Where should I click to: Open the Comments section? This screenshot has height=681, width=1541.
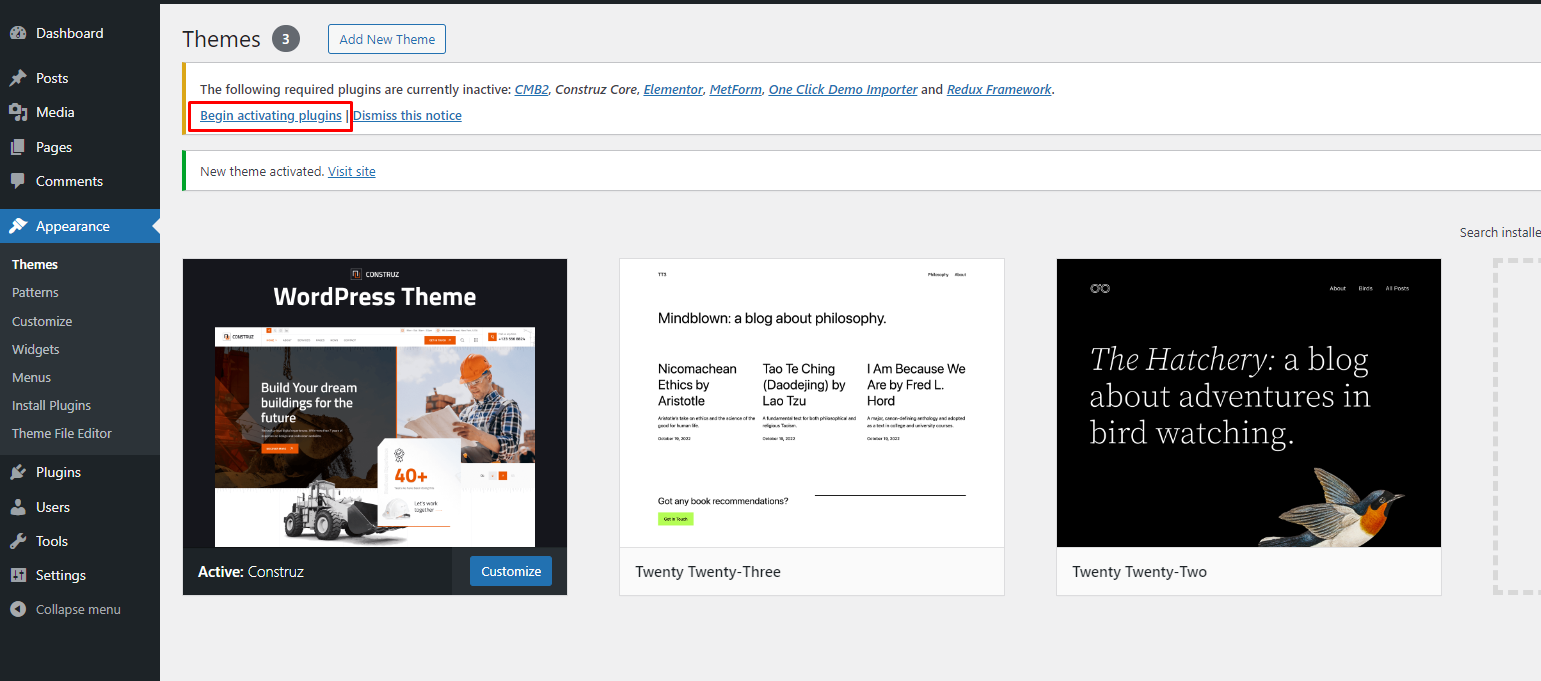tap(80, 181)
